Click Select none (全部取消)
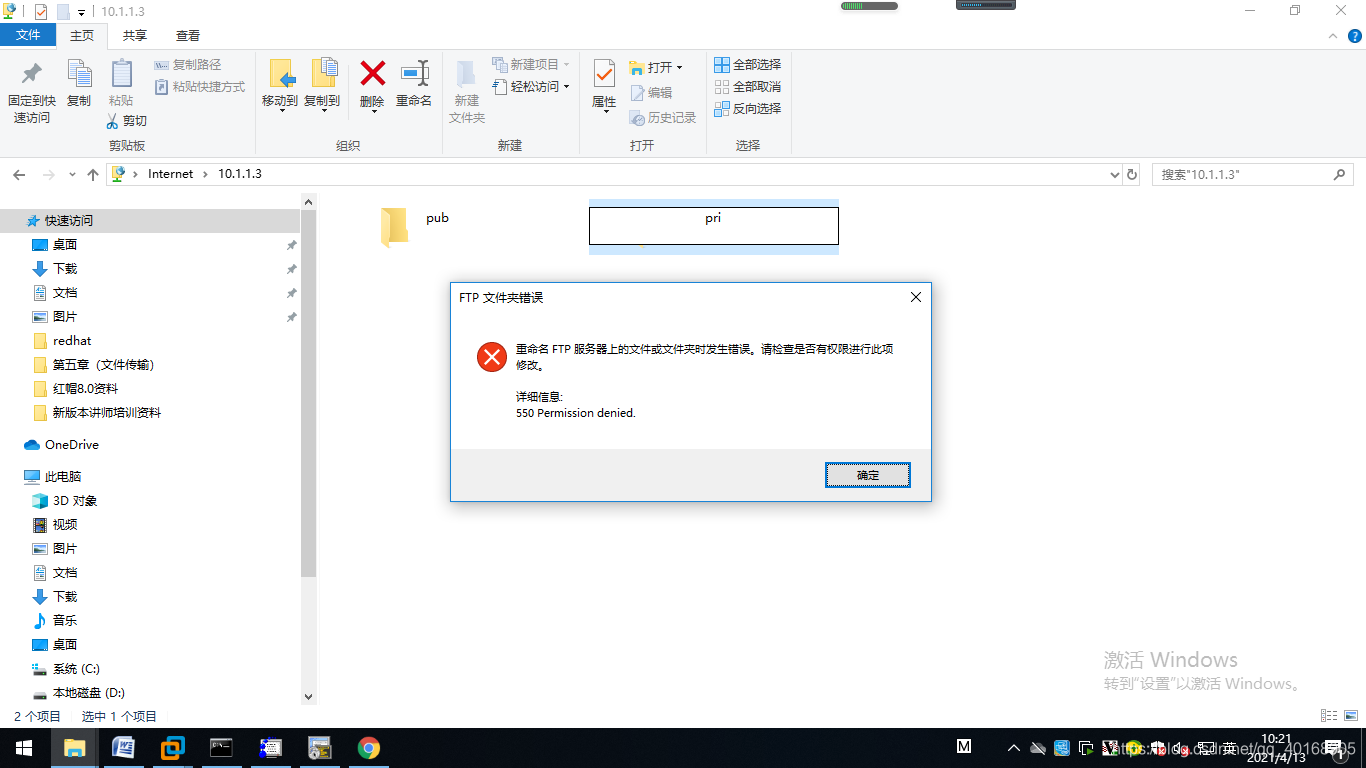 click(x=747, y=87)
